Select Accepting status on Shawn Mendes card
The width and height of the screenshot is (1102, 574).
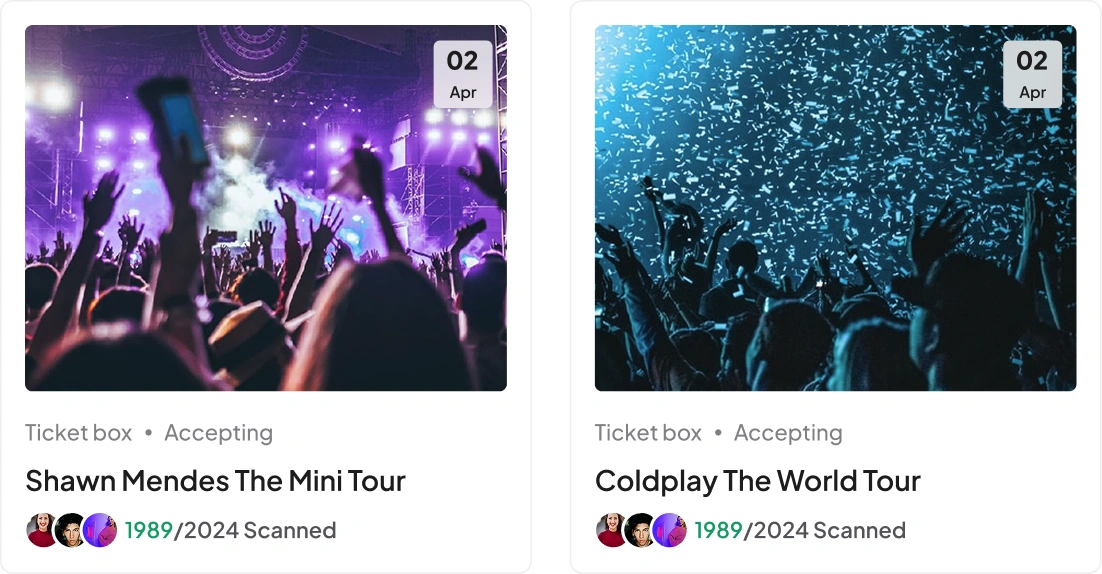(x=219, y=433)
